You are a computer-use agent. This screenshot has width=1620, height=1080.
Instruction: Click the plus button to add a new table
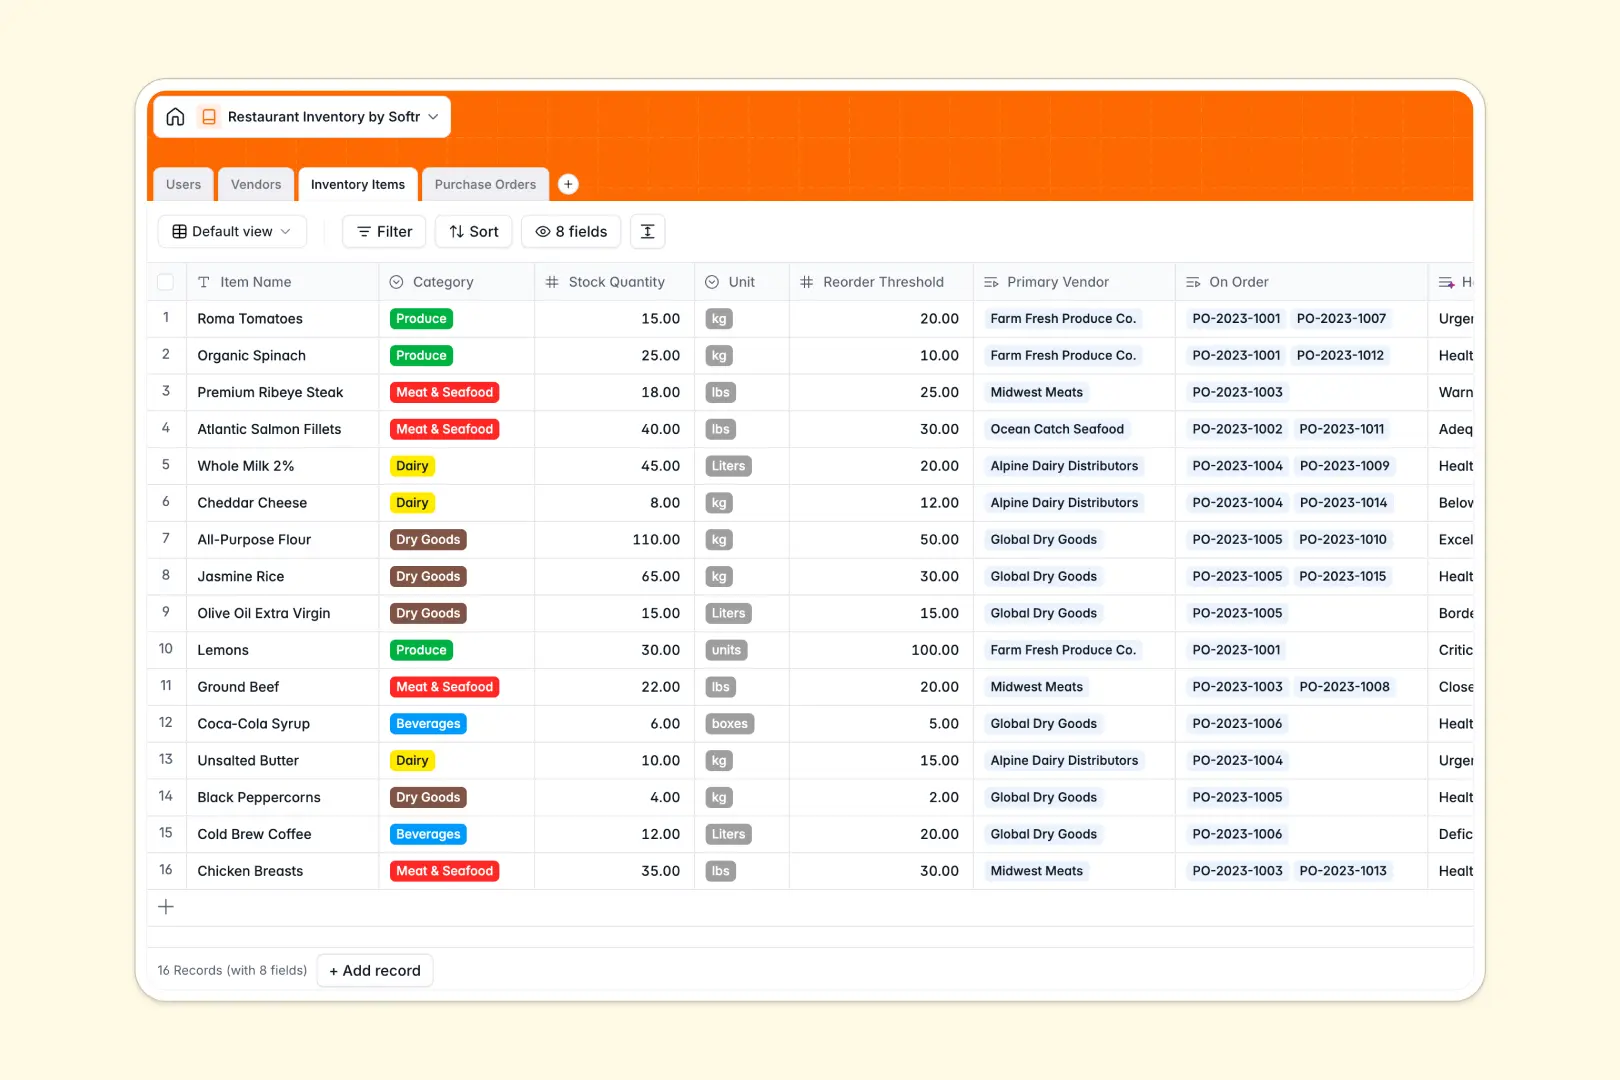point(568,184)
